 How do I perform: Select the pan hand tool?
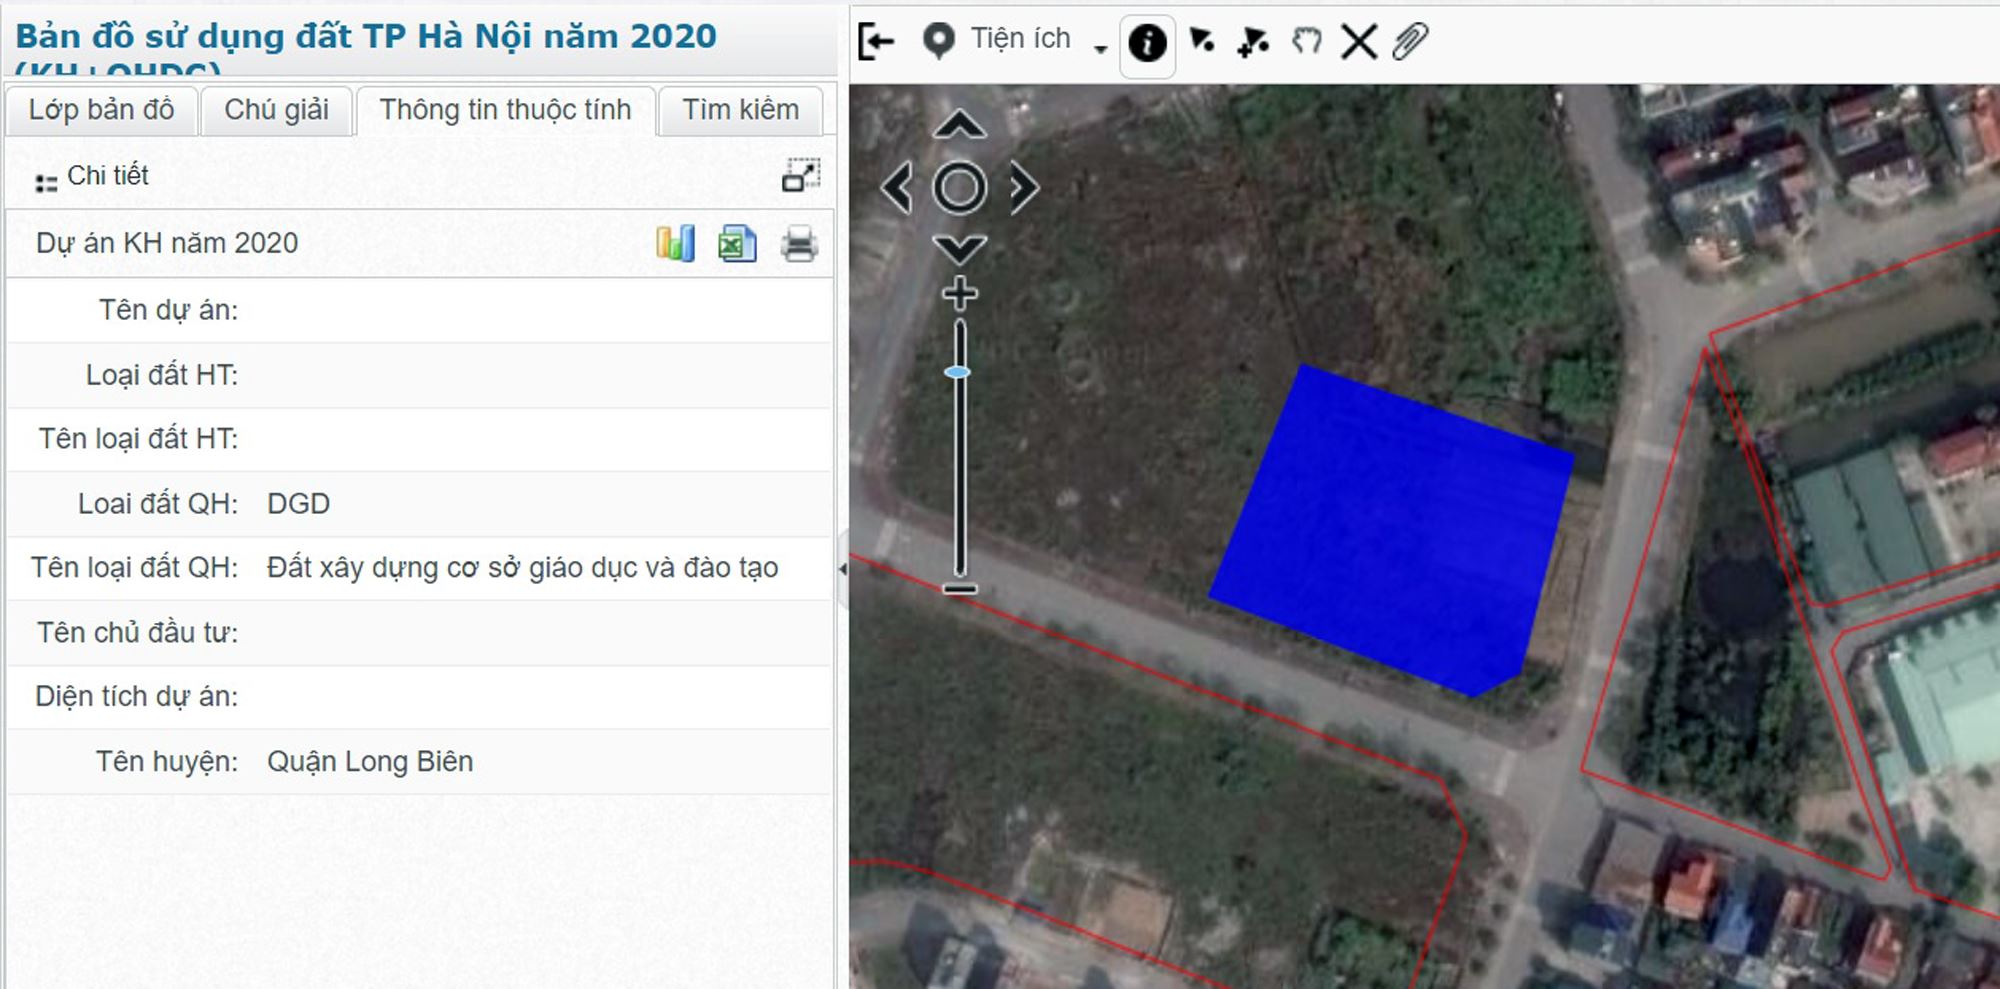click(x=1306, y=41)
